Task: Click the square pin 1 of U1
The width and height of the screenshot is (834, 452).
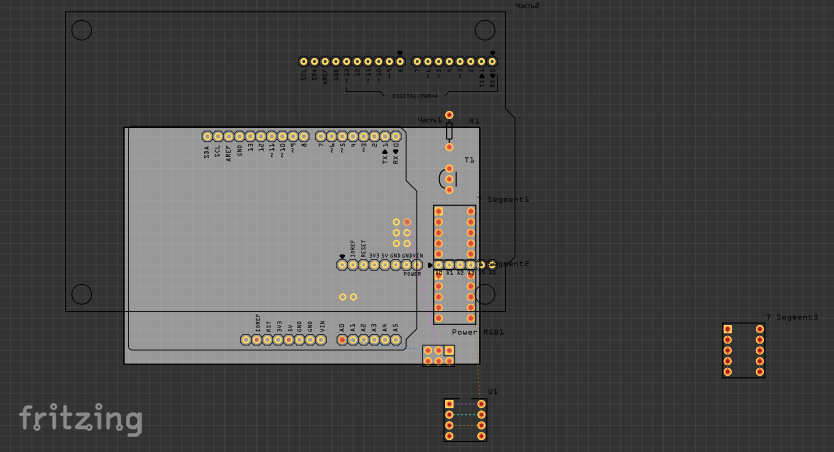Action: [x=449, y=404]
